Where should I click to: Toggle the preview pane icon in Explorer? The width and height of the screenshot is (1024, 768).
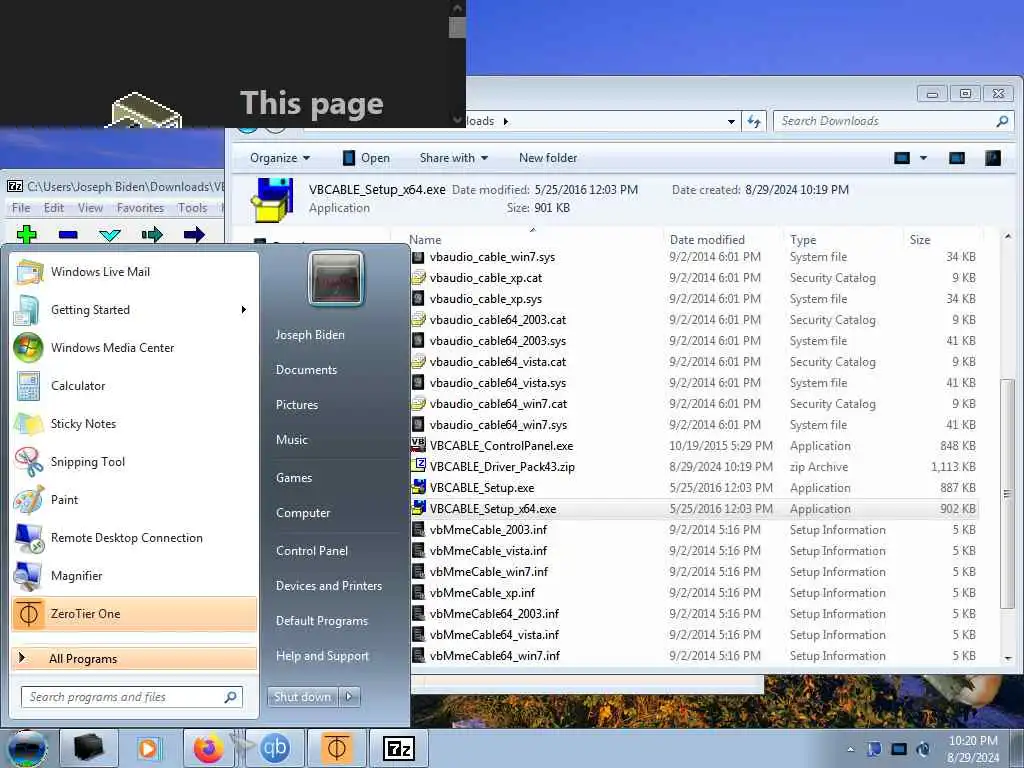(957, 157)
